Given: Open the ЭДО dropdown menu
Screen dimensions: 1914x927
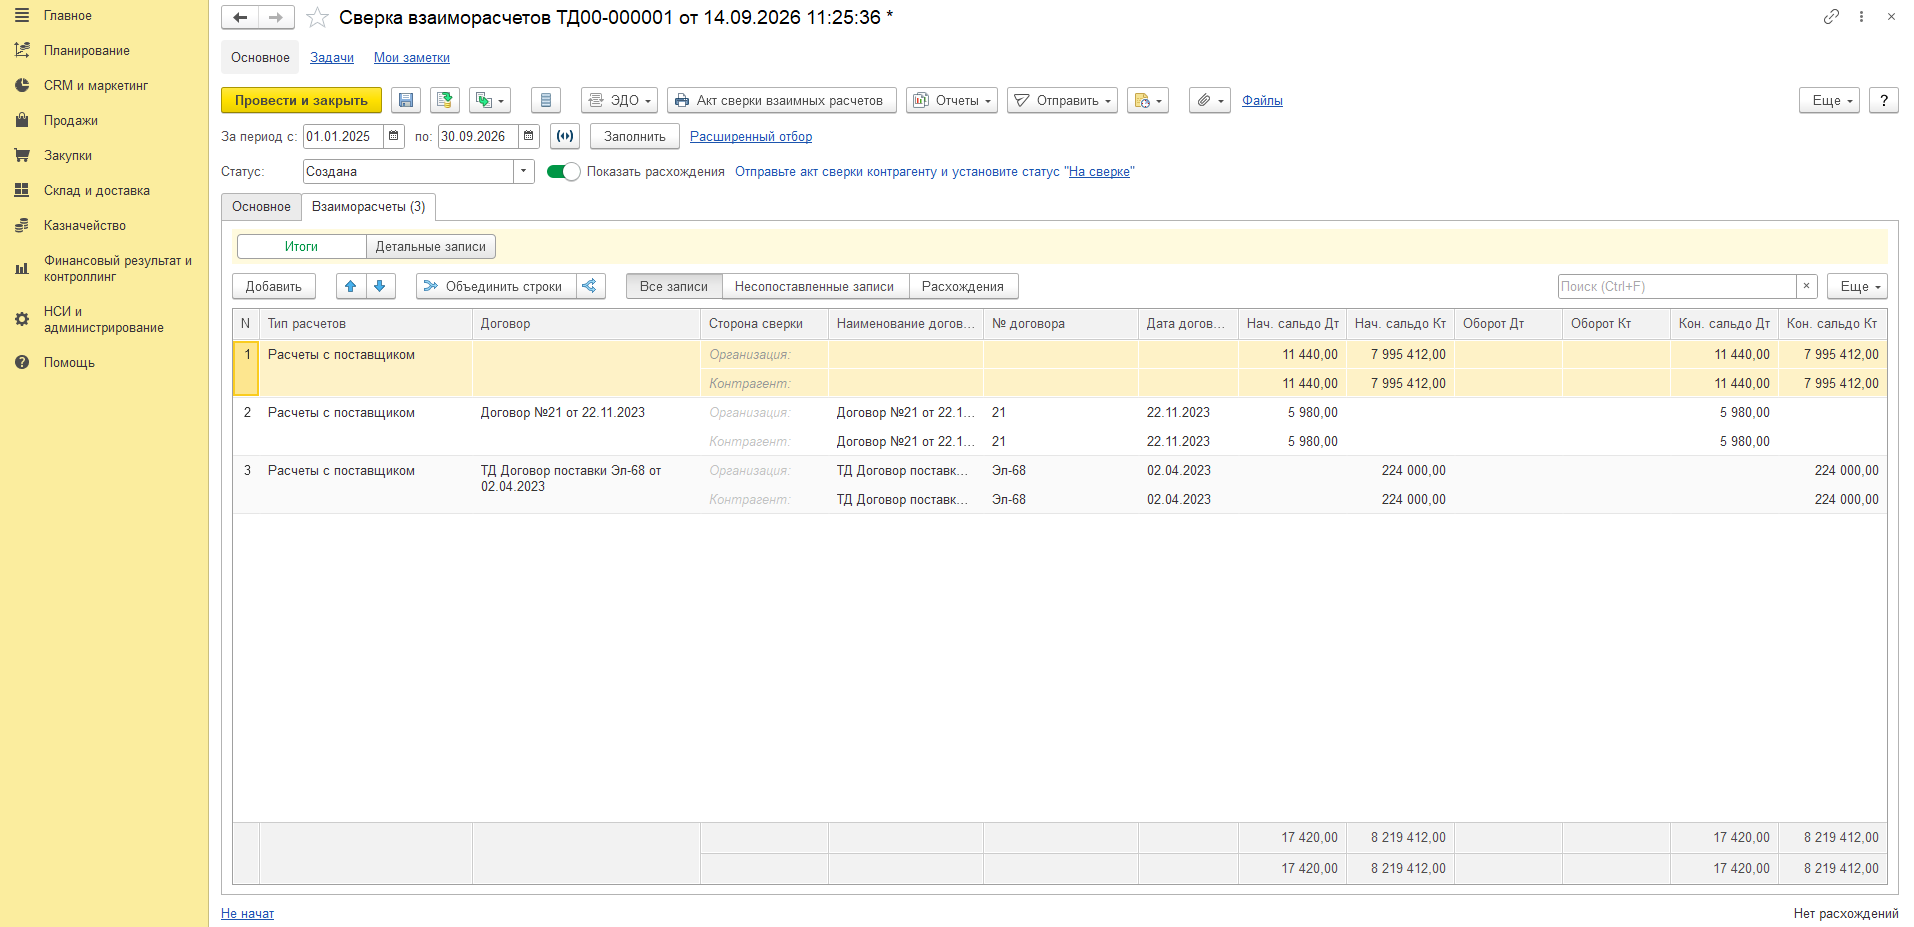Looking at the screenshot, I should (x=619, y=100).
